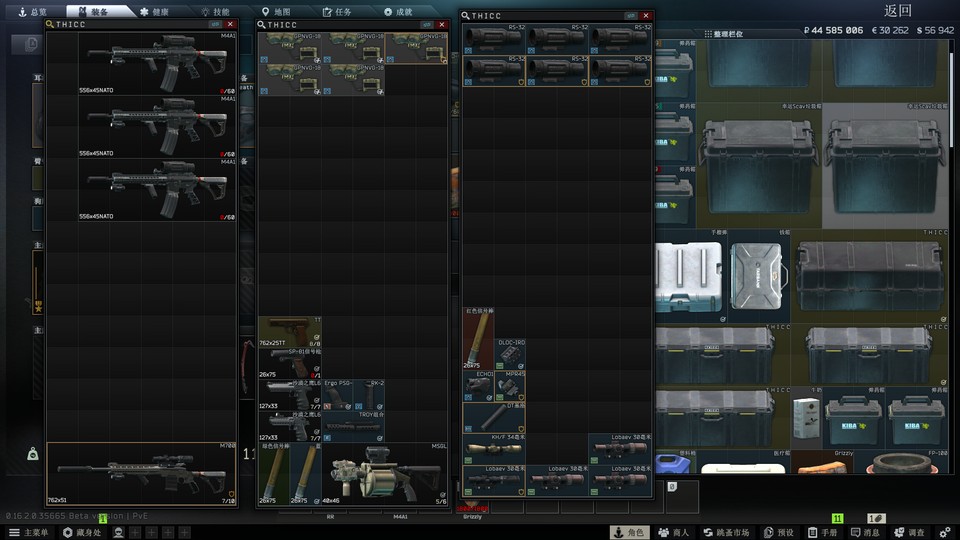The width and height of the screenshot is (960, 540).
Task: Click the Grizzly quick-slot label at bottom
Action: 473,517
